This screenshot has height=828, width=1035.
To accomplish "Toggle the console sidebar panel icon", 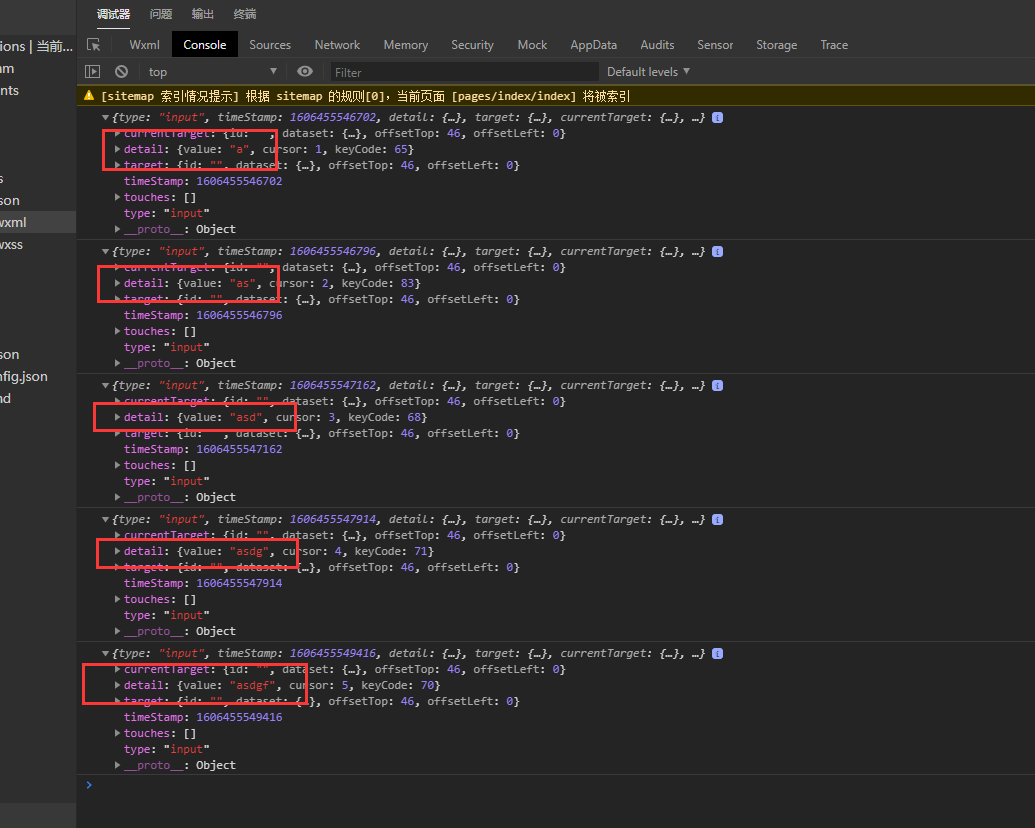I will tap(92, 71).
